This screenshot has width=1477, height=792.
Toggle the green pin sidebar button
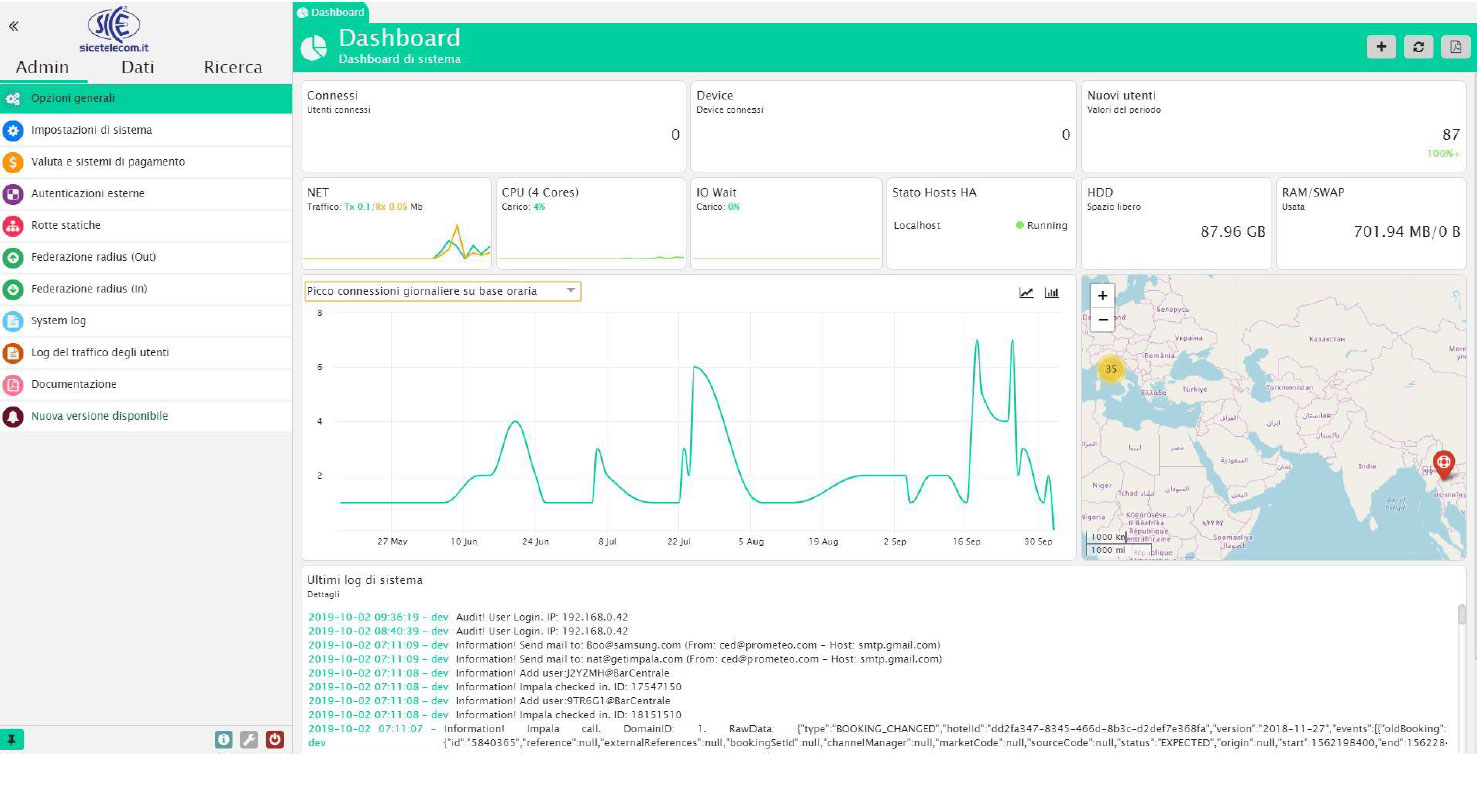coord(12,740)
